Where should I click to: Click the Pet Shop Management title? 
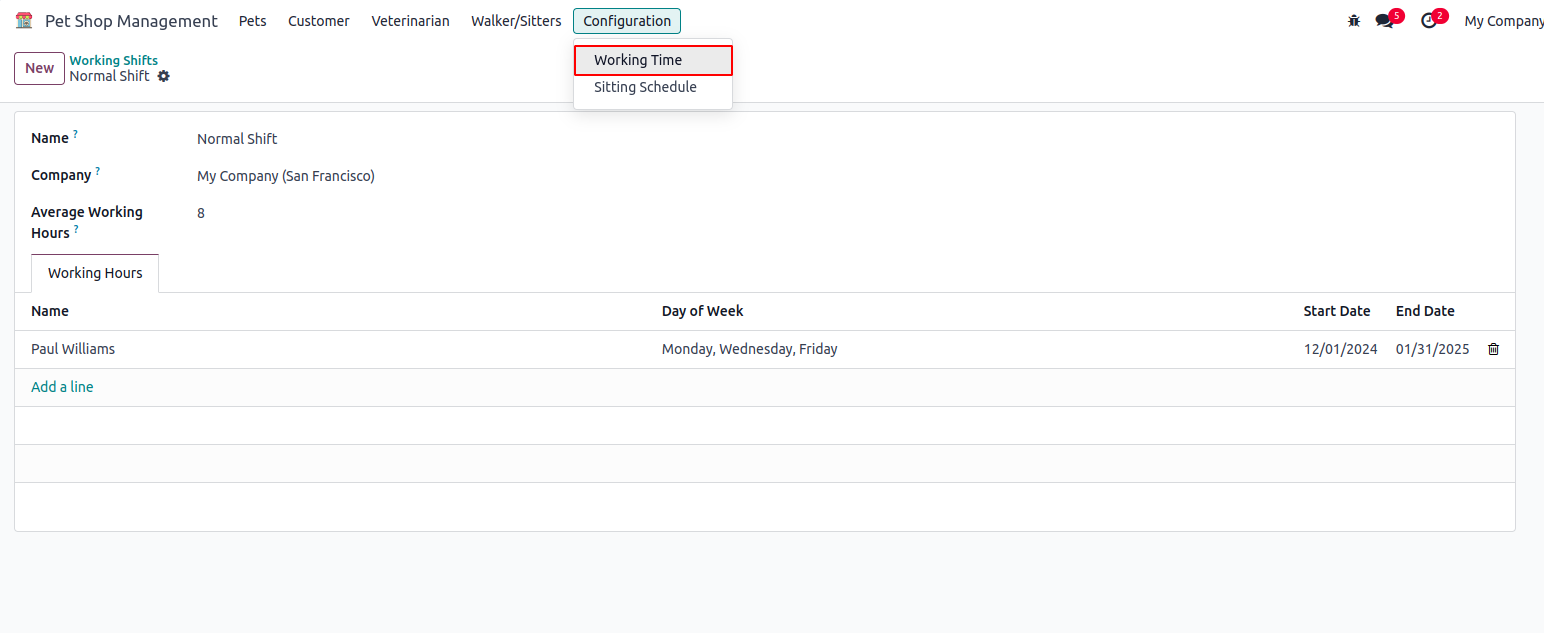coord(131,21)
